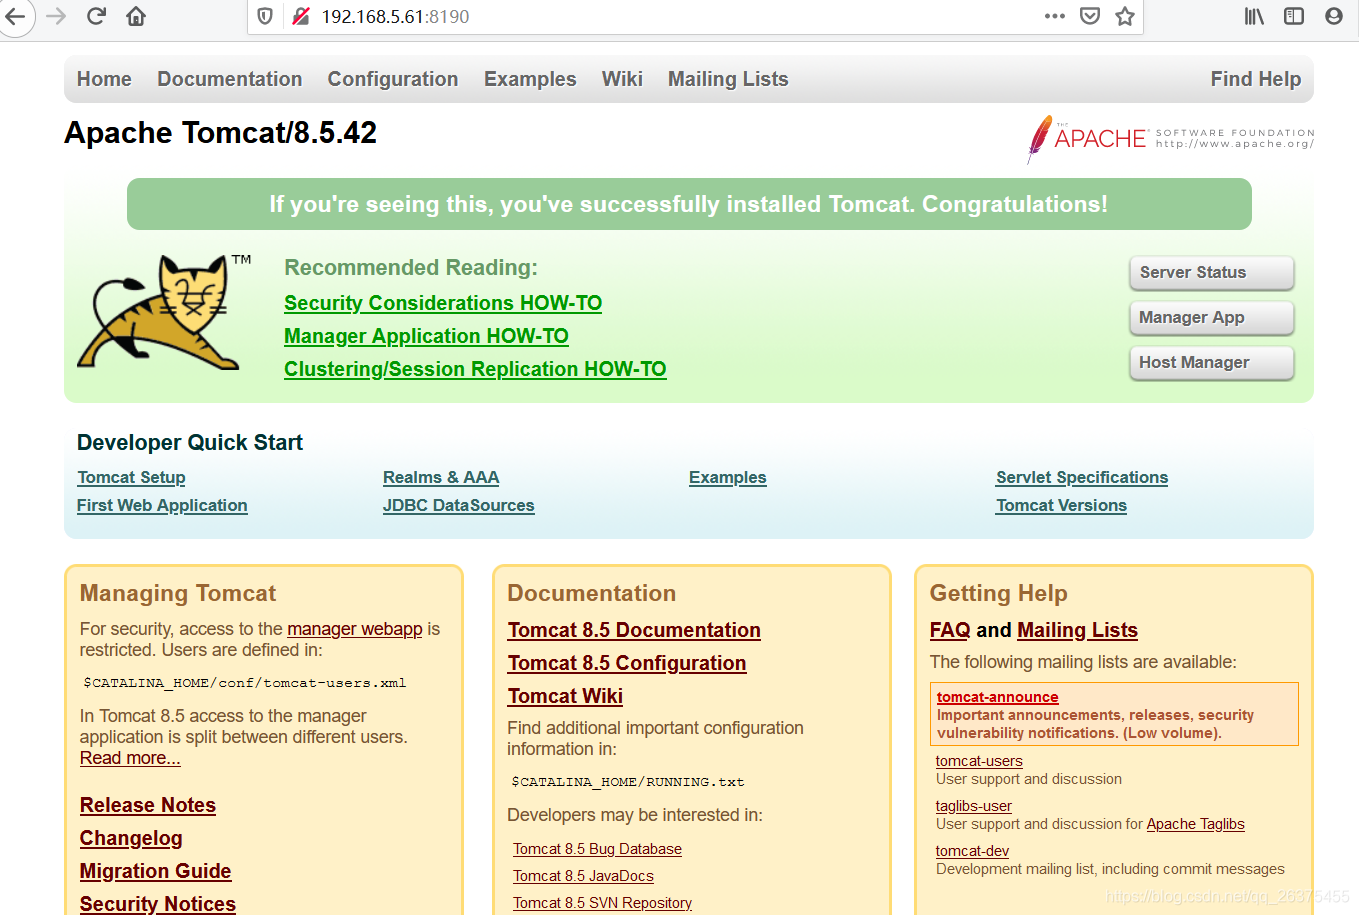
Task: Open the tomcat-dev mailing list link
Action: tap(972, 851)
